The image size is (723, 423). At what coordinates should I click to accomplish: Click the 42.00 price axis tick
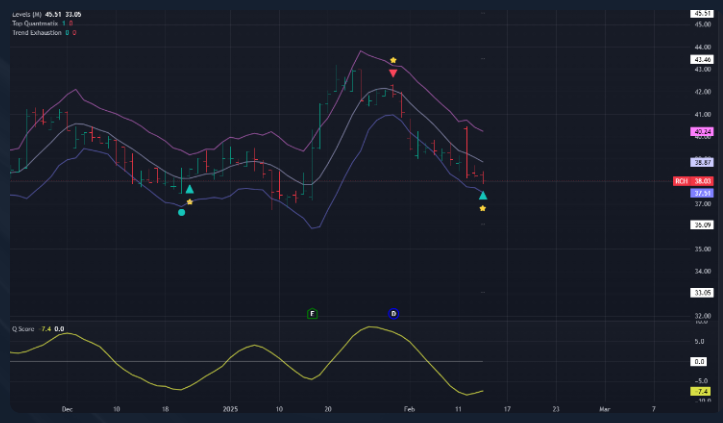703,92
